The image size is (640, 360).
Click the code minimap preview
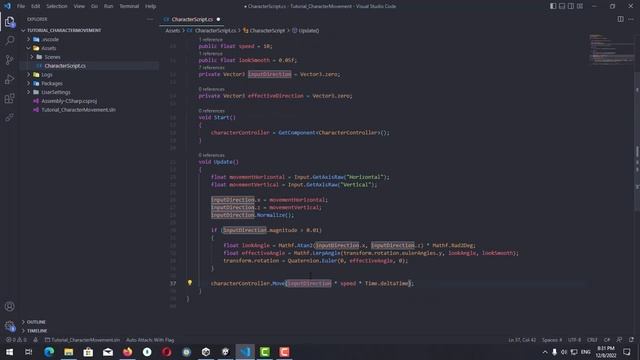pos(611,49)
